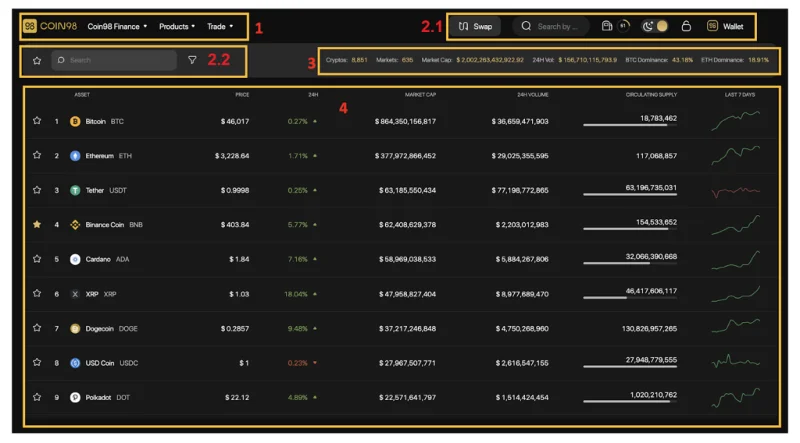Click Dogecoin circulating supply 130,826,957,265

point(649,329)
